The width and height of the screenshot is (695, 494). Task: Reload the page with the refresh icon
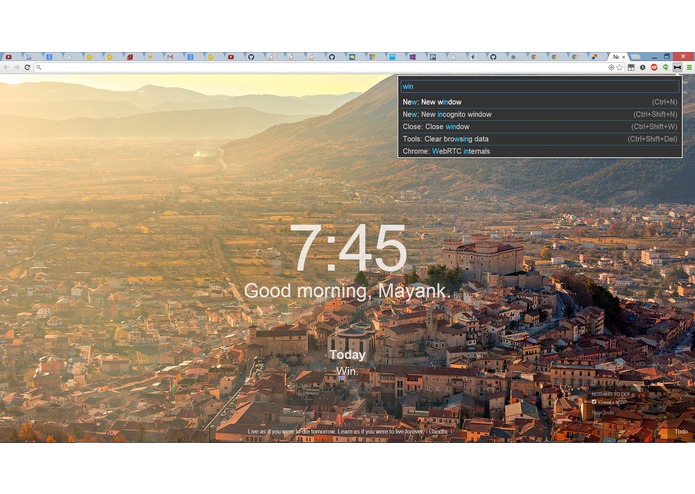27,67
